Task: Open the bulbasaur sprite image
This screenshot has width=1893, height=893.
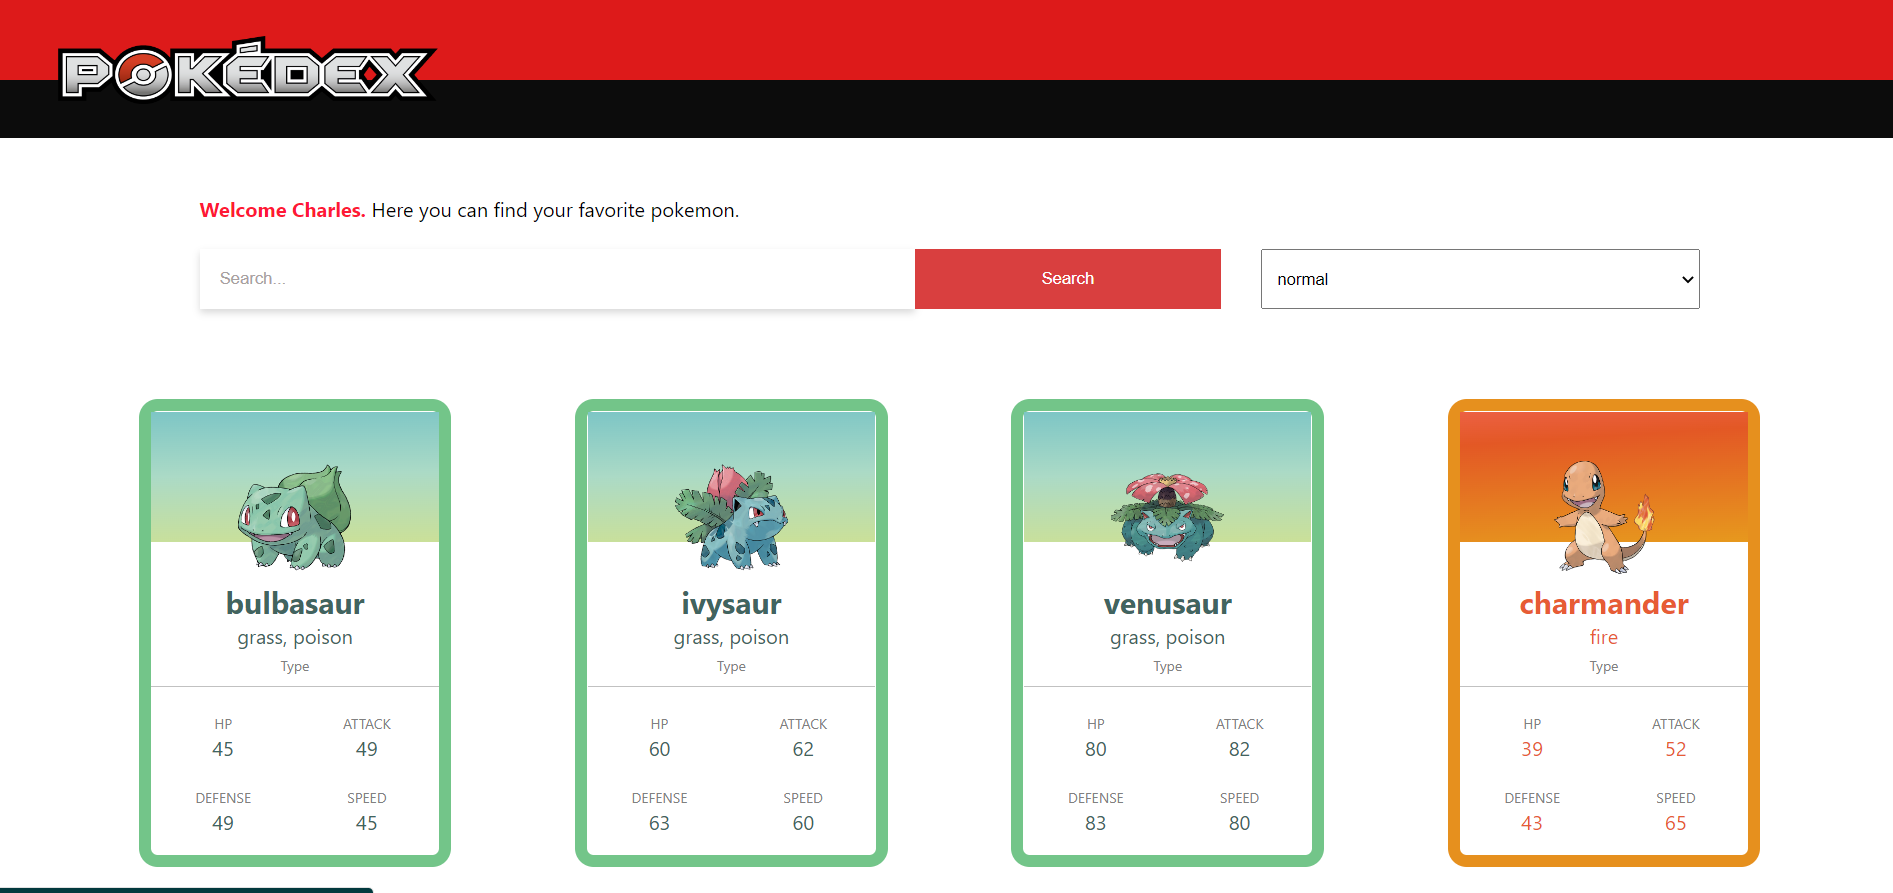Action: 294,517
